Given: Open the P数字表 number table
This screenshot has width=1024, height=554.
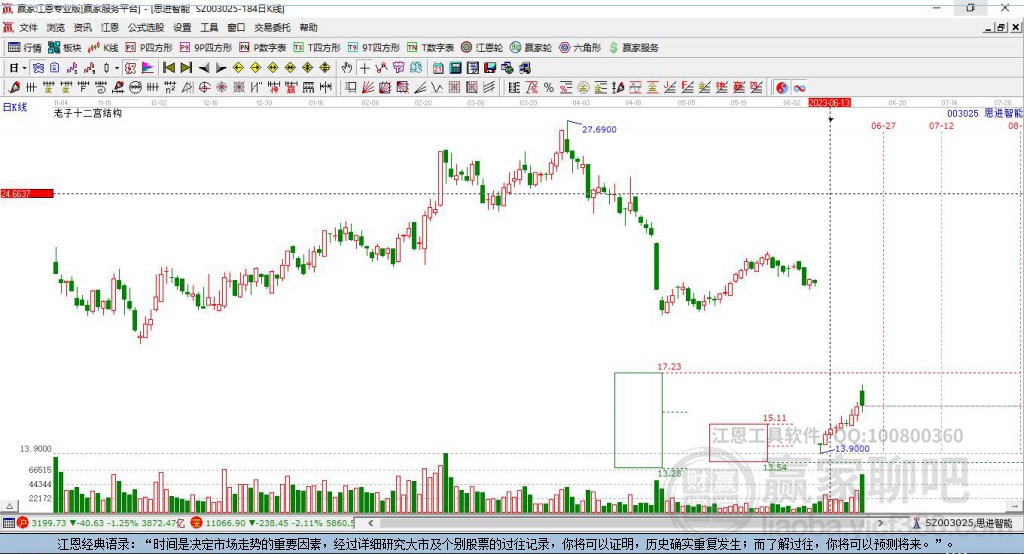Looking at the screenshot, I should (x=263, y=48).
